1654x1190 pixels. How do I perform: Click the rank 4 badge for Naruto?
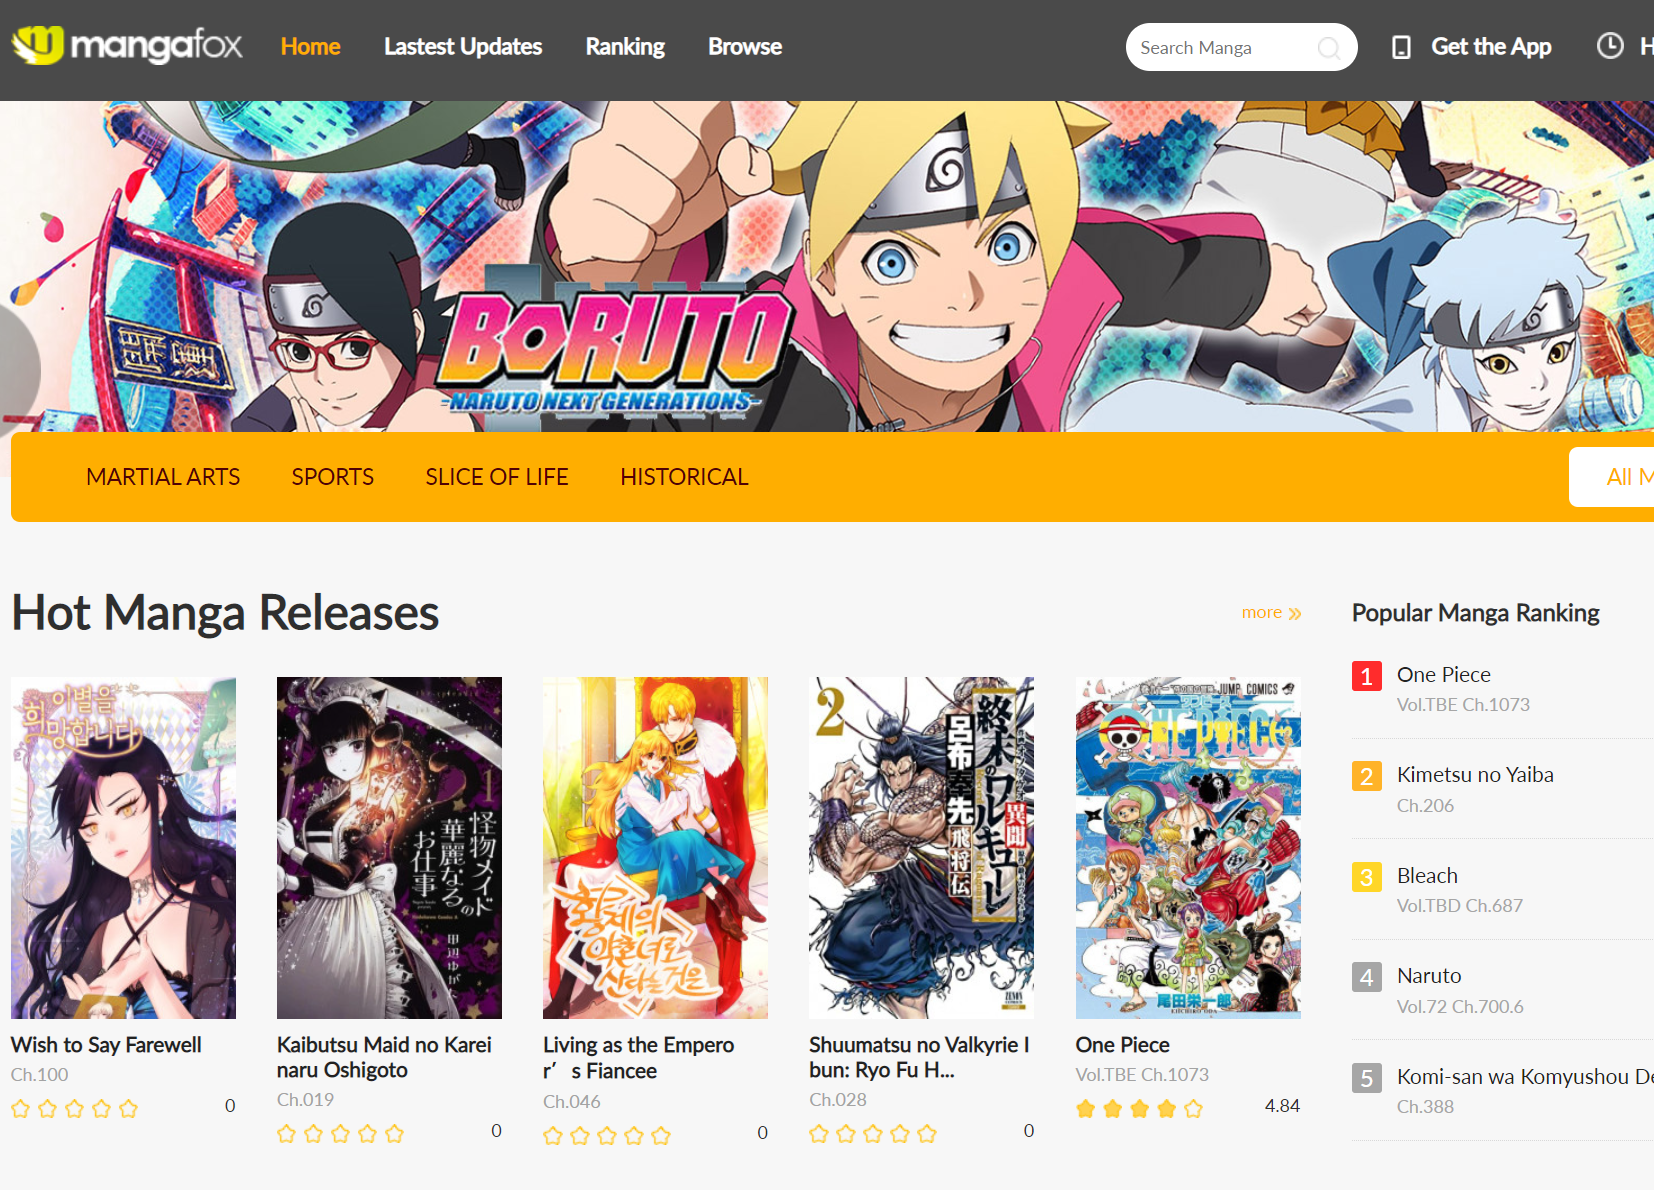coord(1366,977)
